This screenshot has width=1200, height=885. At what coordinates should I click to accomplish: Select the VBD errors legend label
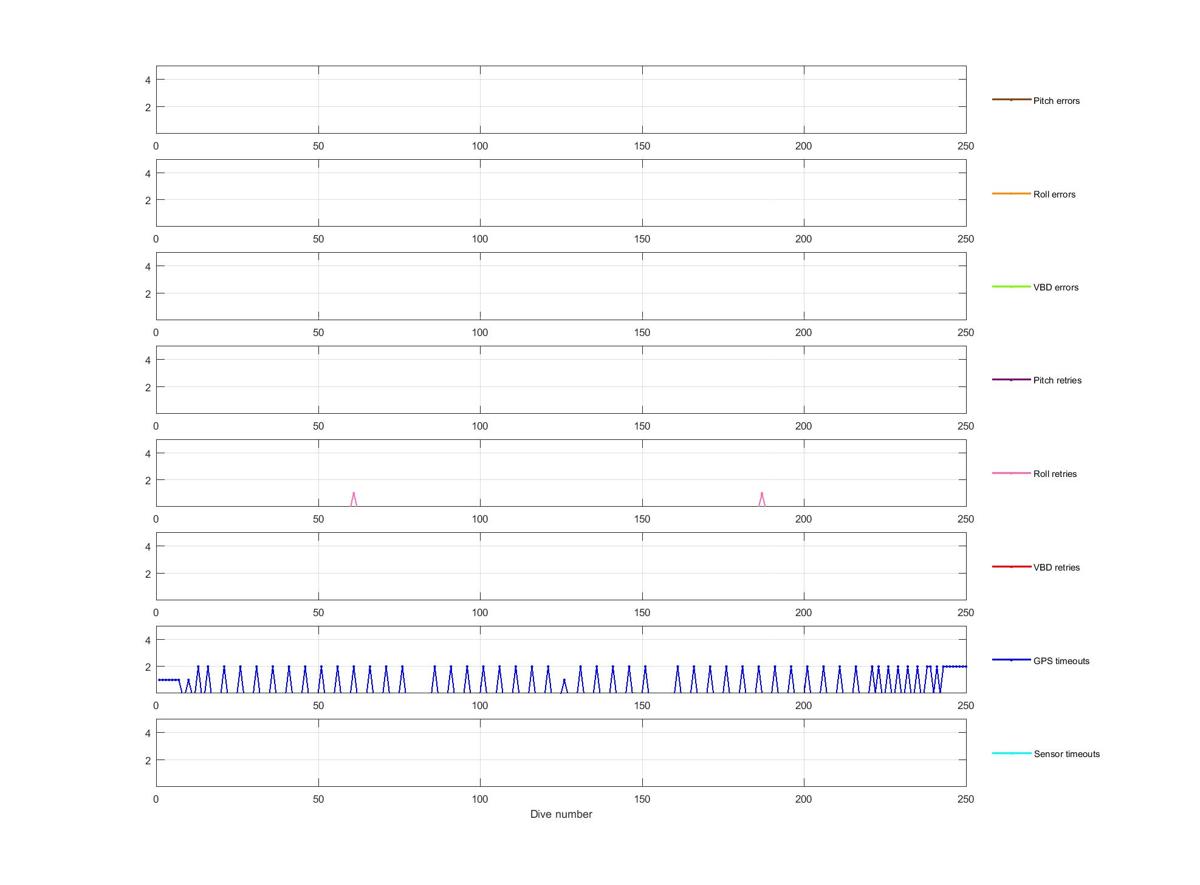(1055, 287)
